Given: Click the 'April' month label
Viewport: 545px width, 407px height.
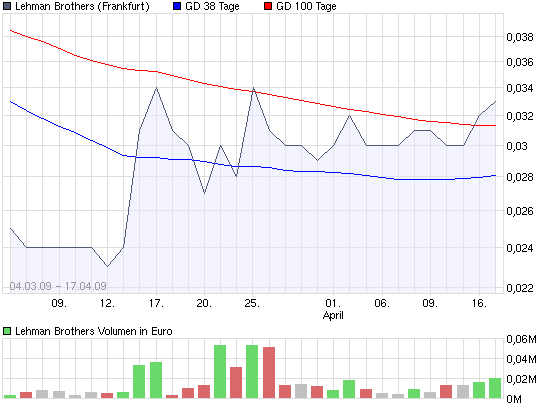Looking at the screenshot, I should tap(333, 316).
